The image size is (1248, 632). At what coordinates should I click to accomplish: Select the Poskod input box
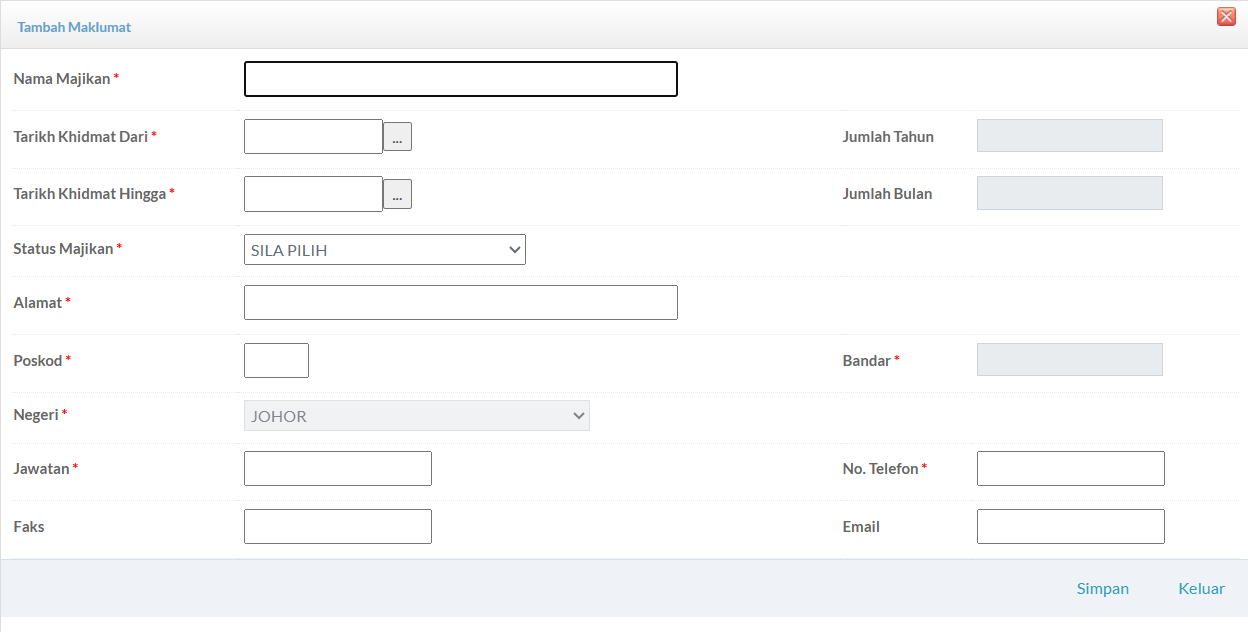pos(276,360)
